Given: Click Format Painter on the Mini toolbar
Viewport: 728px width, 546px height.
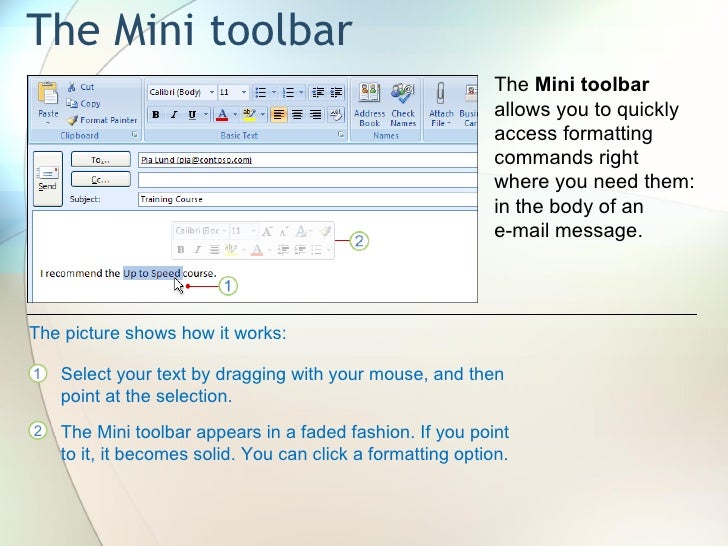Looking at the screenshot, I should tap(326, 231).
